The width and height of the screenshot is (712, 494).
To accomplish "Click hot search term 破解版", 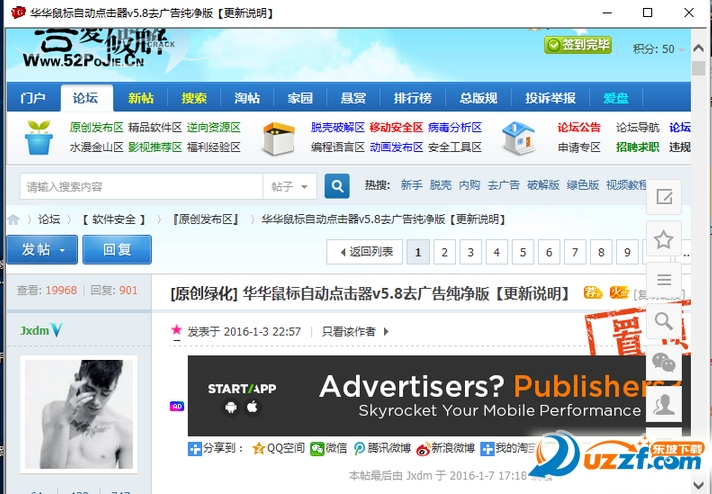I will 543,185.
